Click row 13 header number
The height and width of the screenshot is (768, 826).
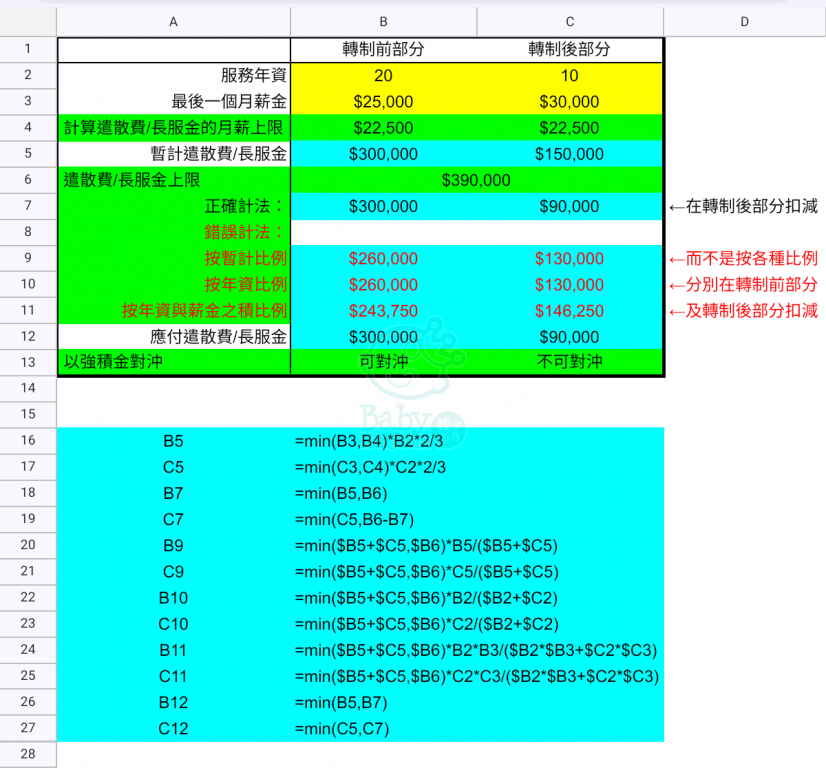tap(28, 362)
